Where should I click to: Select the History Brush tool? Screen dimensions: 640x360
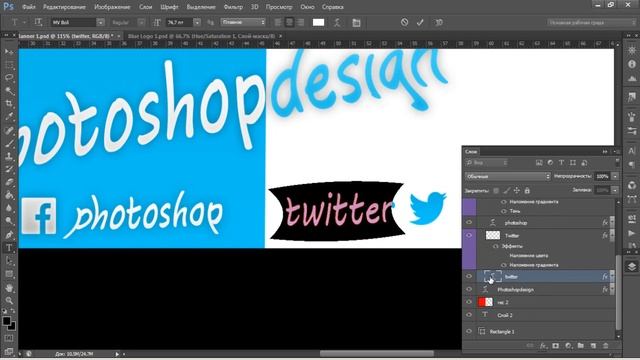(x=9, y=169)
